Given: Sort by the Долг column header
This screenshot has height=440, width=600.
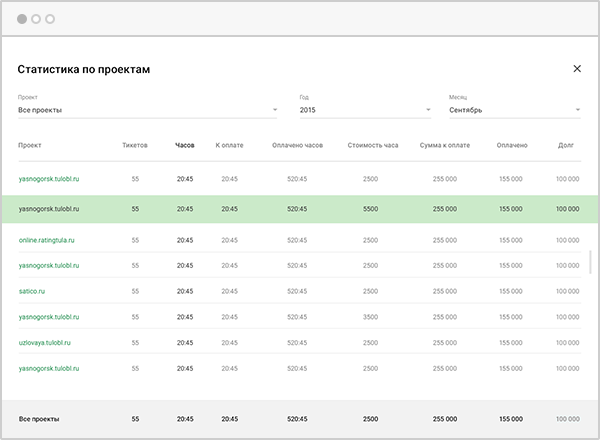Looking at the screenshot, I should click(x=566, y=145).
